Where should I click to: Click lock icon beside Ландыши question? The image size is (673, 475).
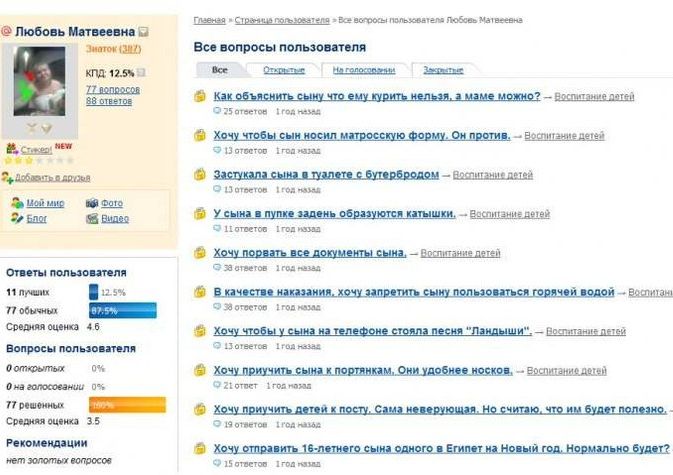click(199, 331)
